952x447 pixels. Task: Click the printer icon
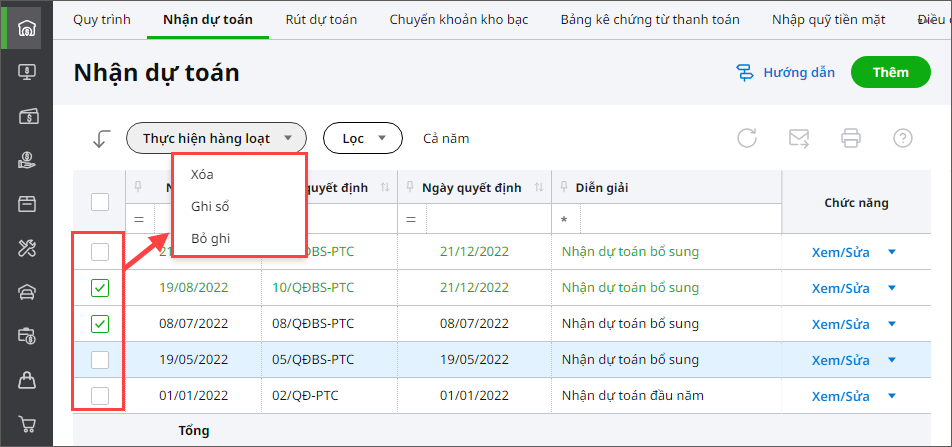click(x=851, y=138)
